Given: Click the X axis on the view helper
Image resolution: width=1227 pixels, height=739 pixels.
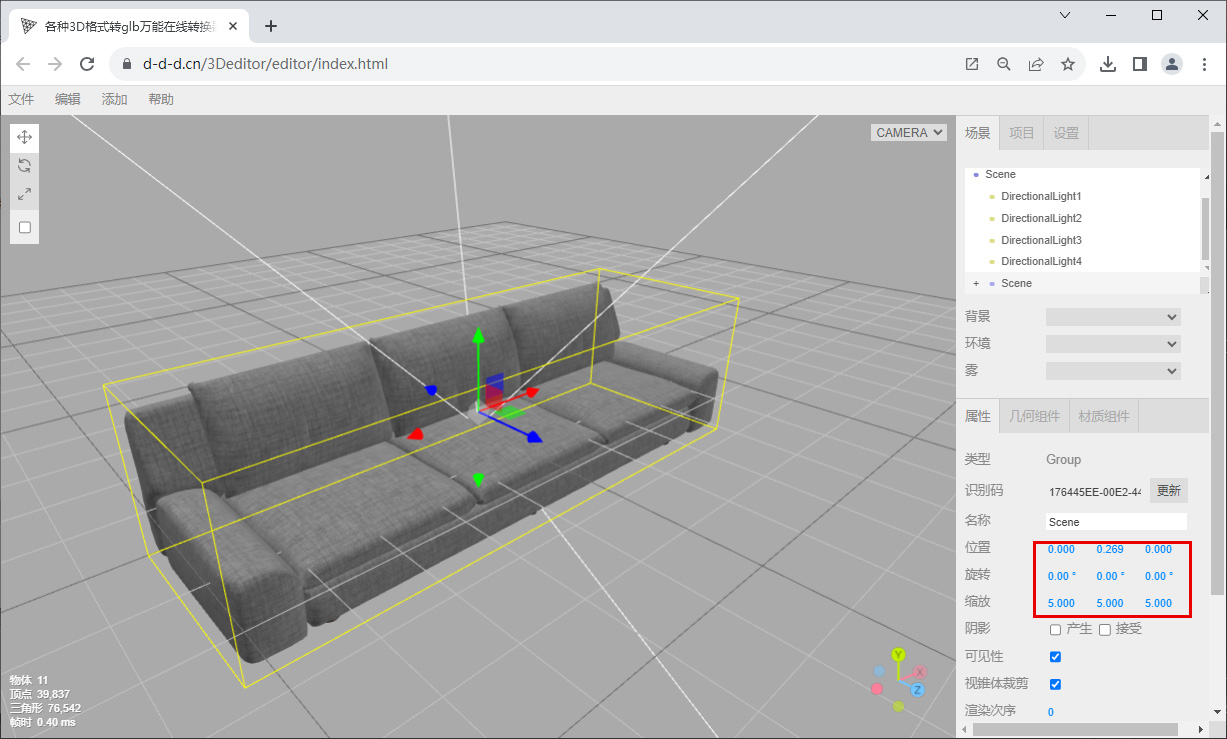Looking at the screenshot, I should click(920, 672).
